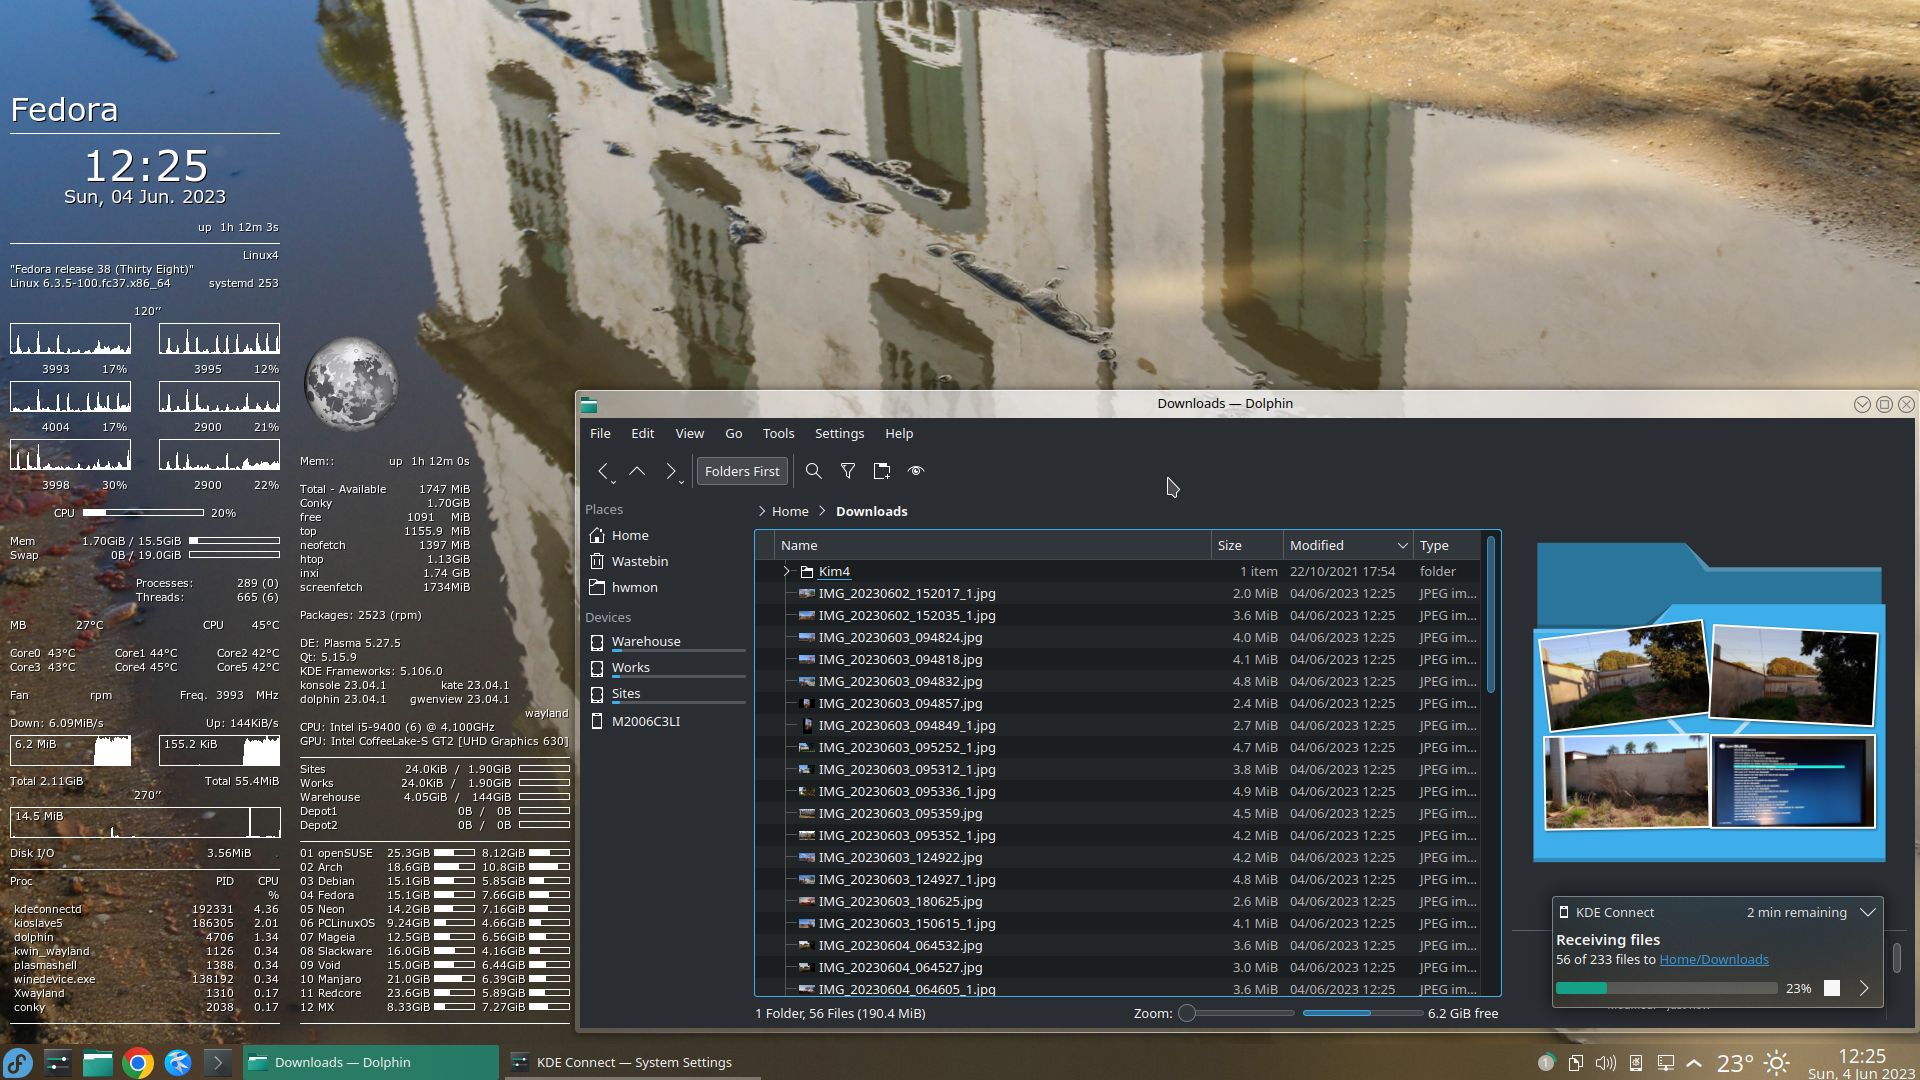Expand the Kim4 folder tree

coord(786,572)
